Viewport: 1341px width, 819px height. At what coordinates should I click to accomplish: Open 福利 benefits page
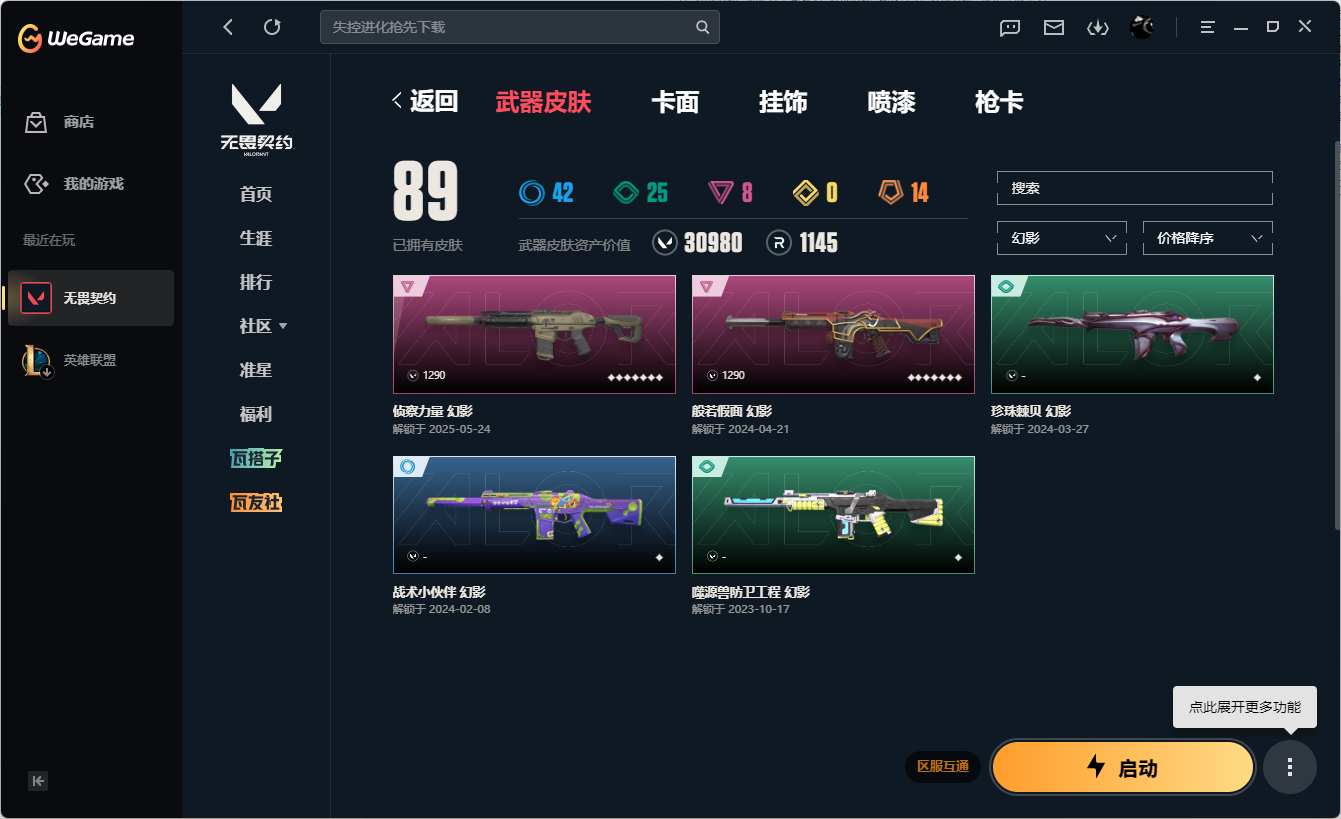click(256, 415)
